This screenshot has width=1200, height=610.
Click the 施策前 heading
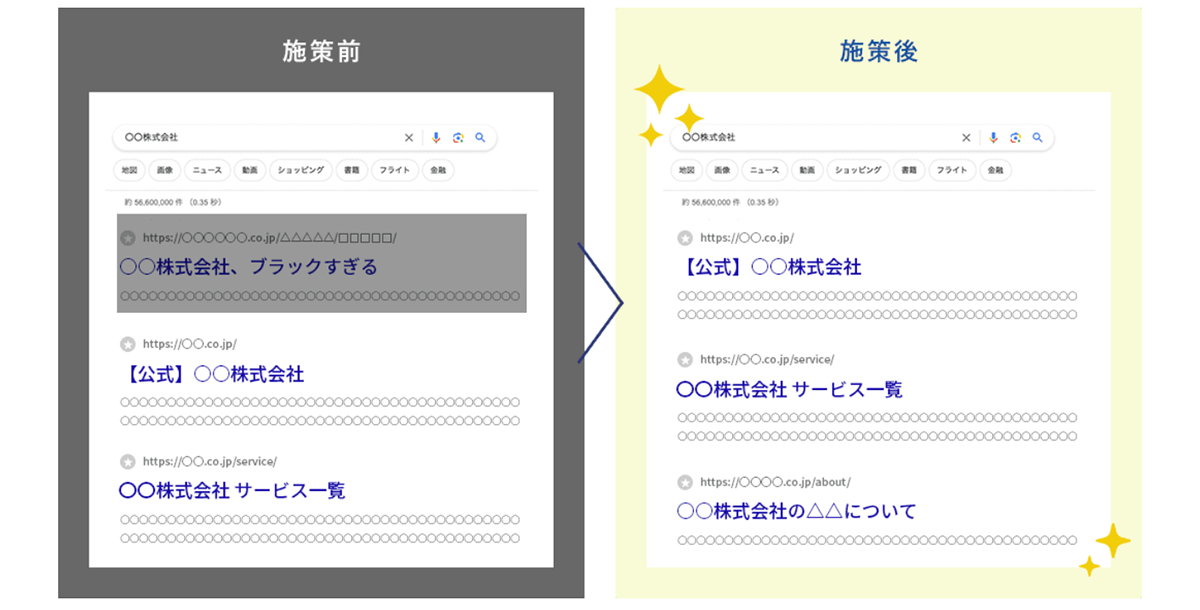tap(321, 52)
